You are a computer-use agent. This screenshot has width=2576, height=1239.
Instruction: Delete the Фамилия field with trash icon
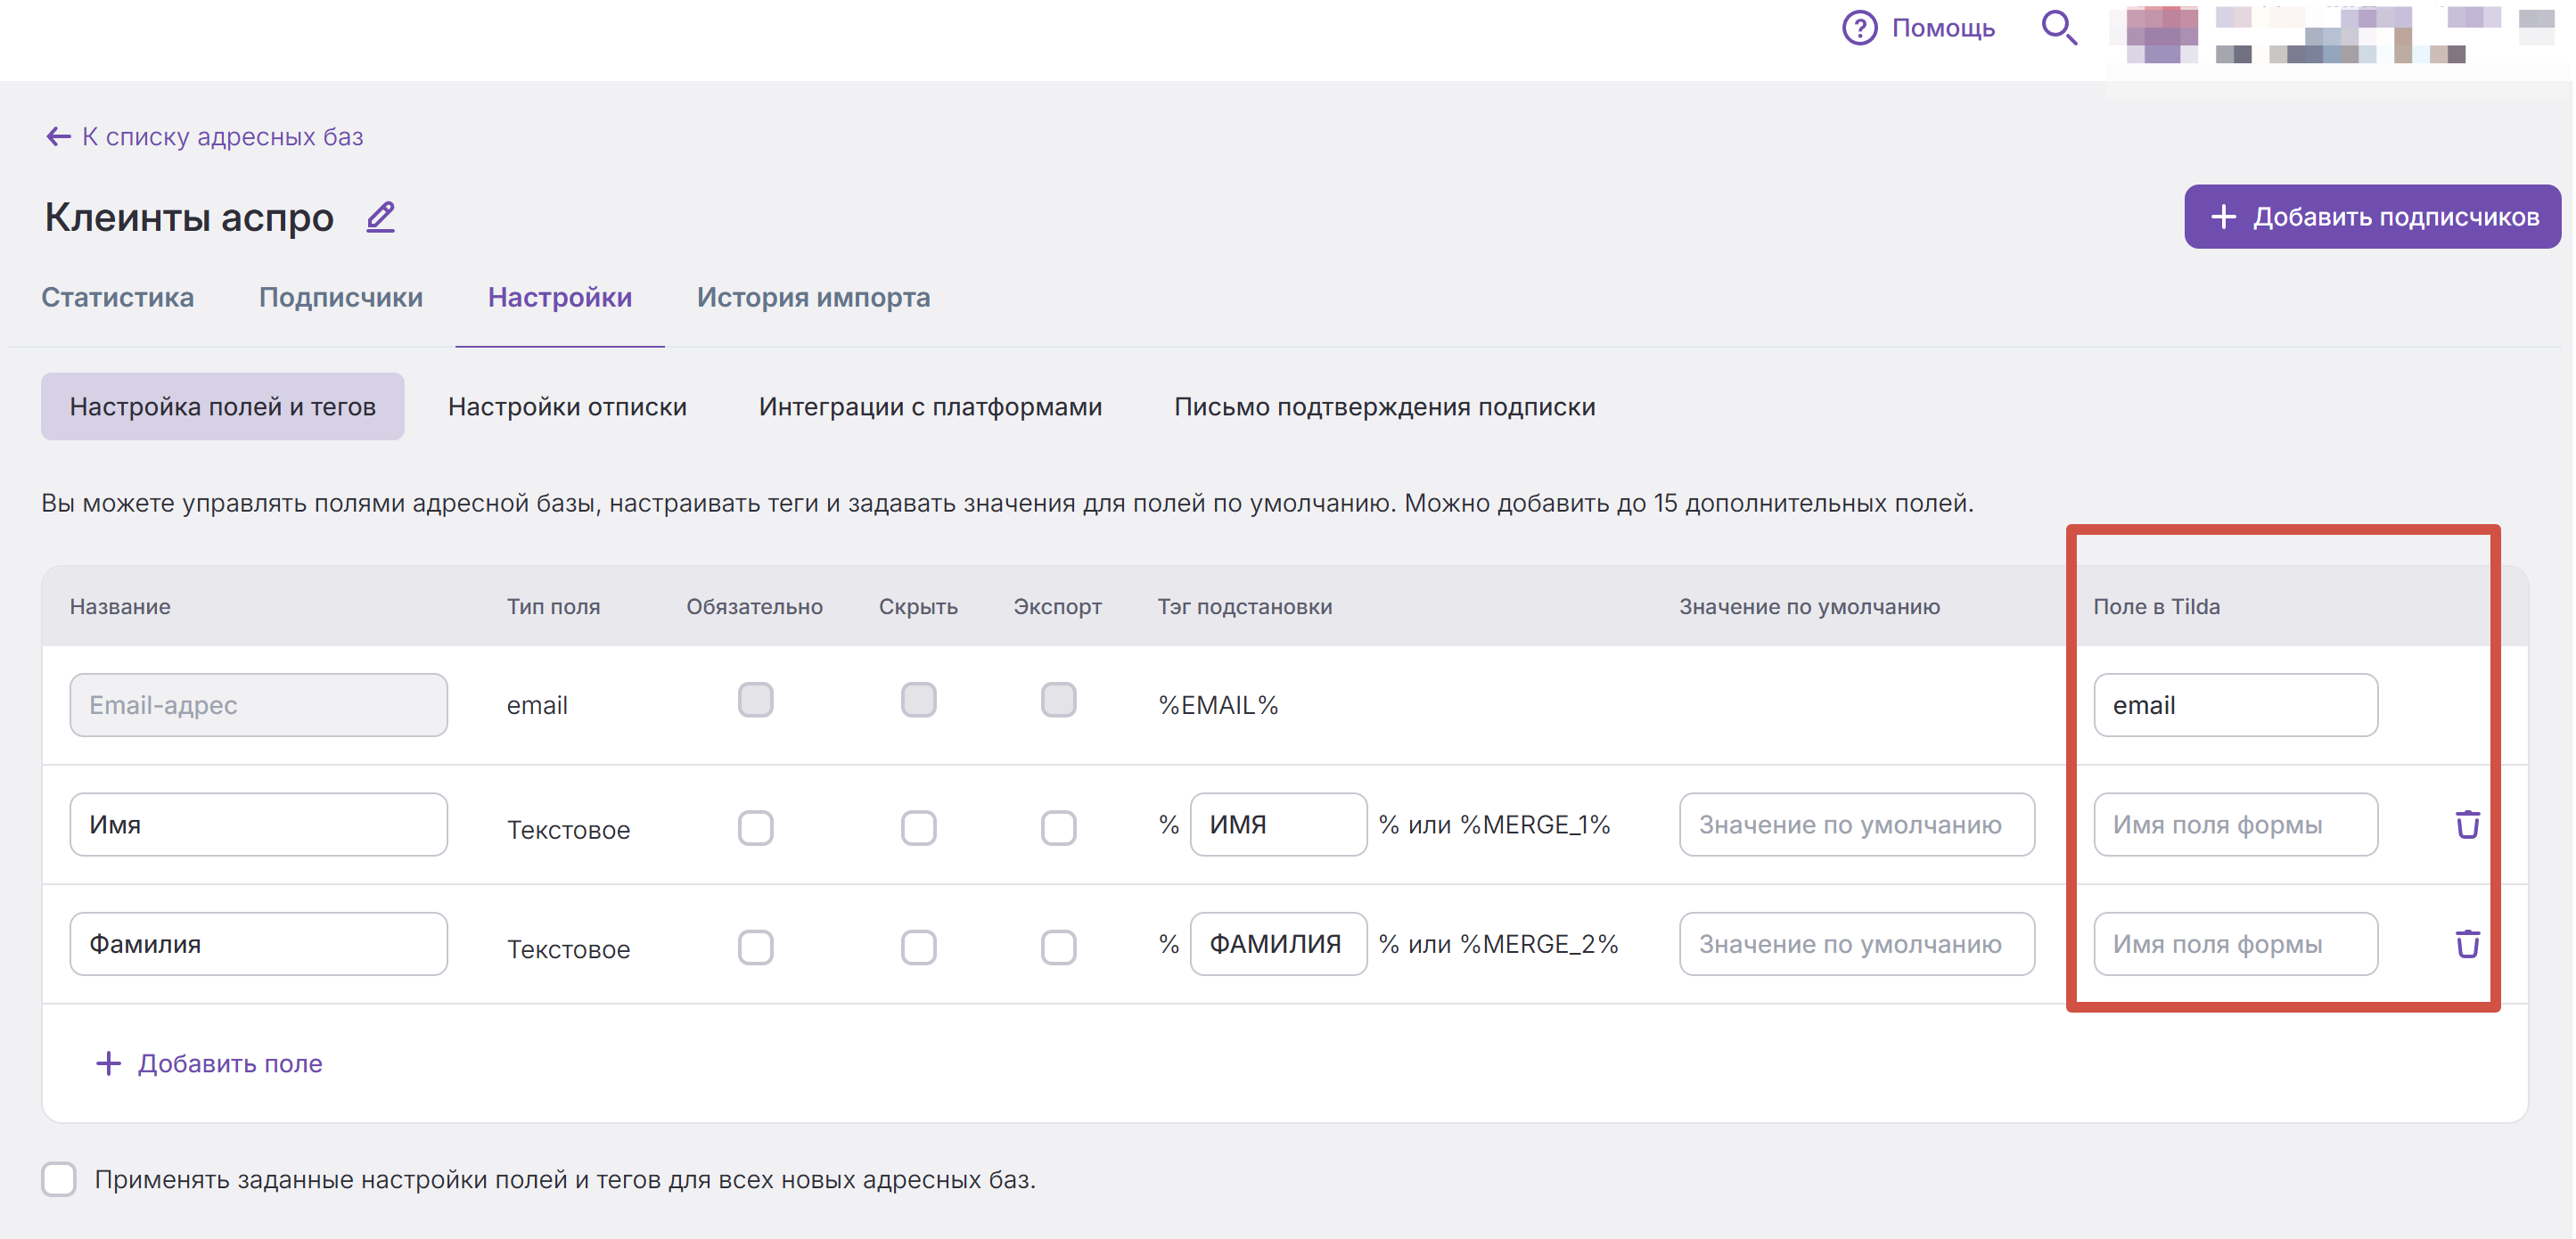pyautogui.click(x=2467, y=943)
